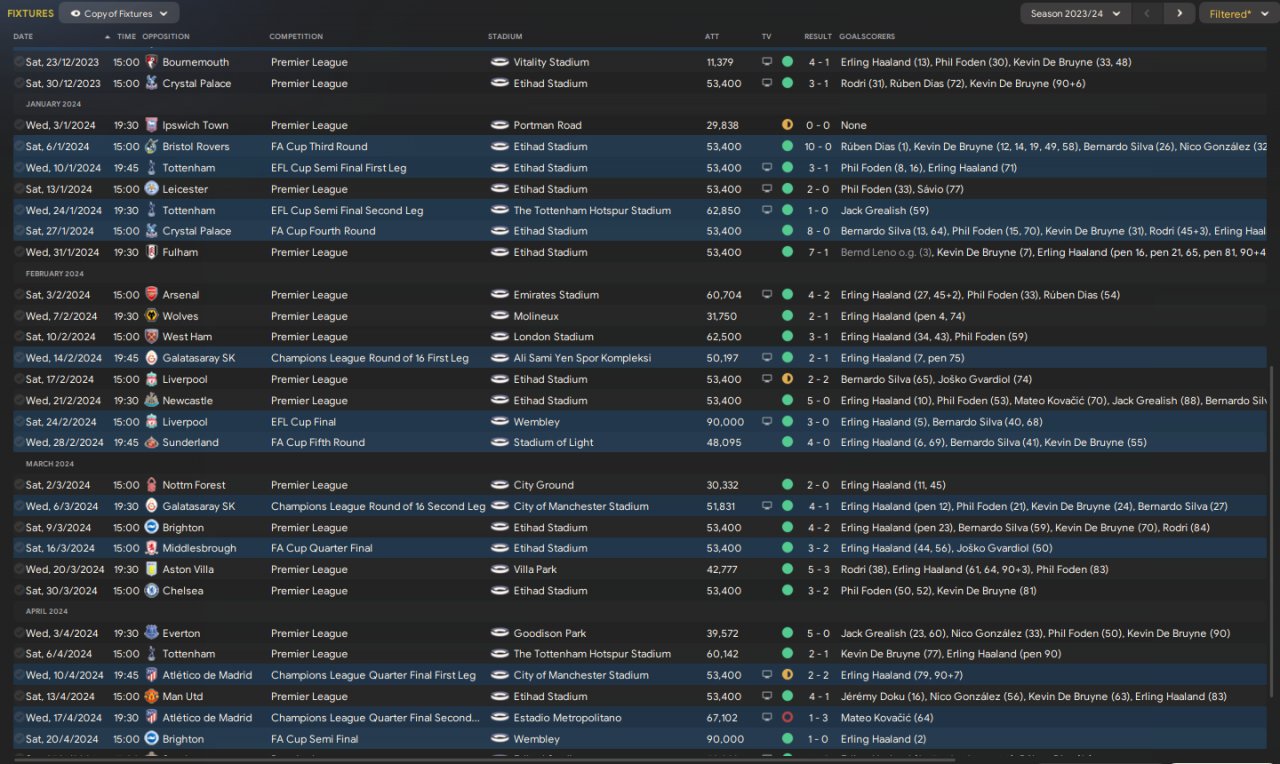Open the Nottm Forest opposition link
The image size is (1280, 764).
[x=194, y=485]
